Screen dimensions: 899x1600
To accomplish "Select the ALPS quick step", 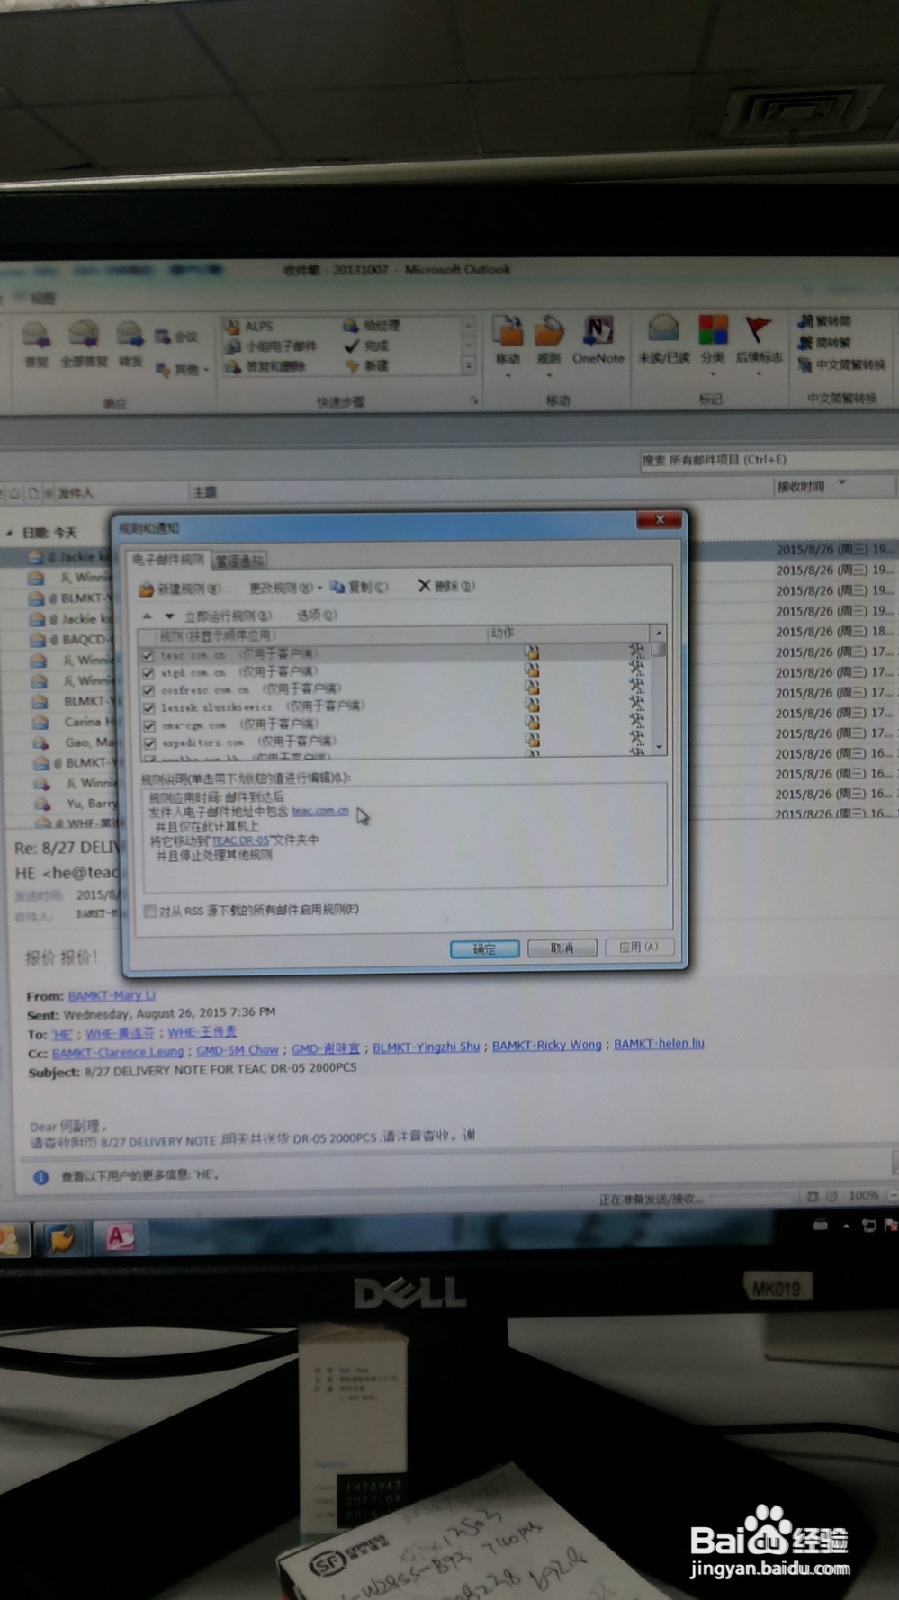I will coord(250,326).
